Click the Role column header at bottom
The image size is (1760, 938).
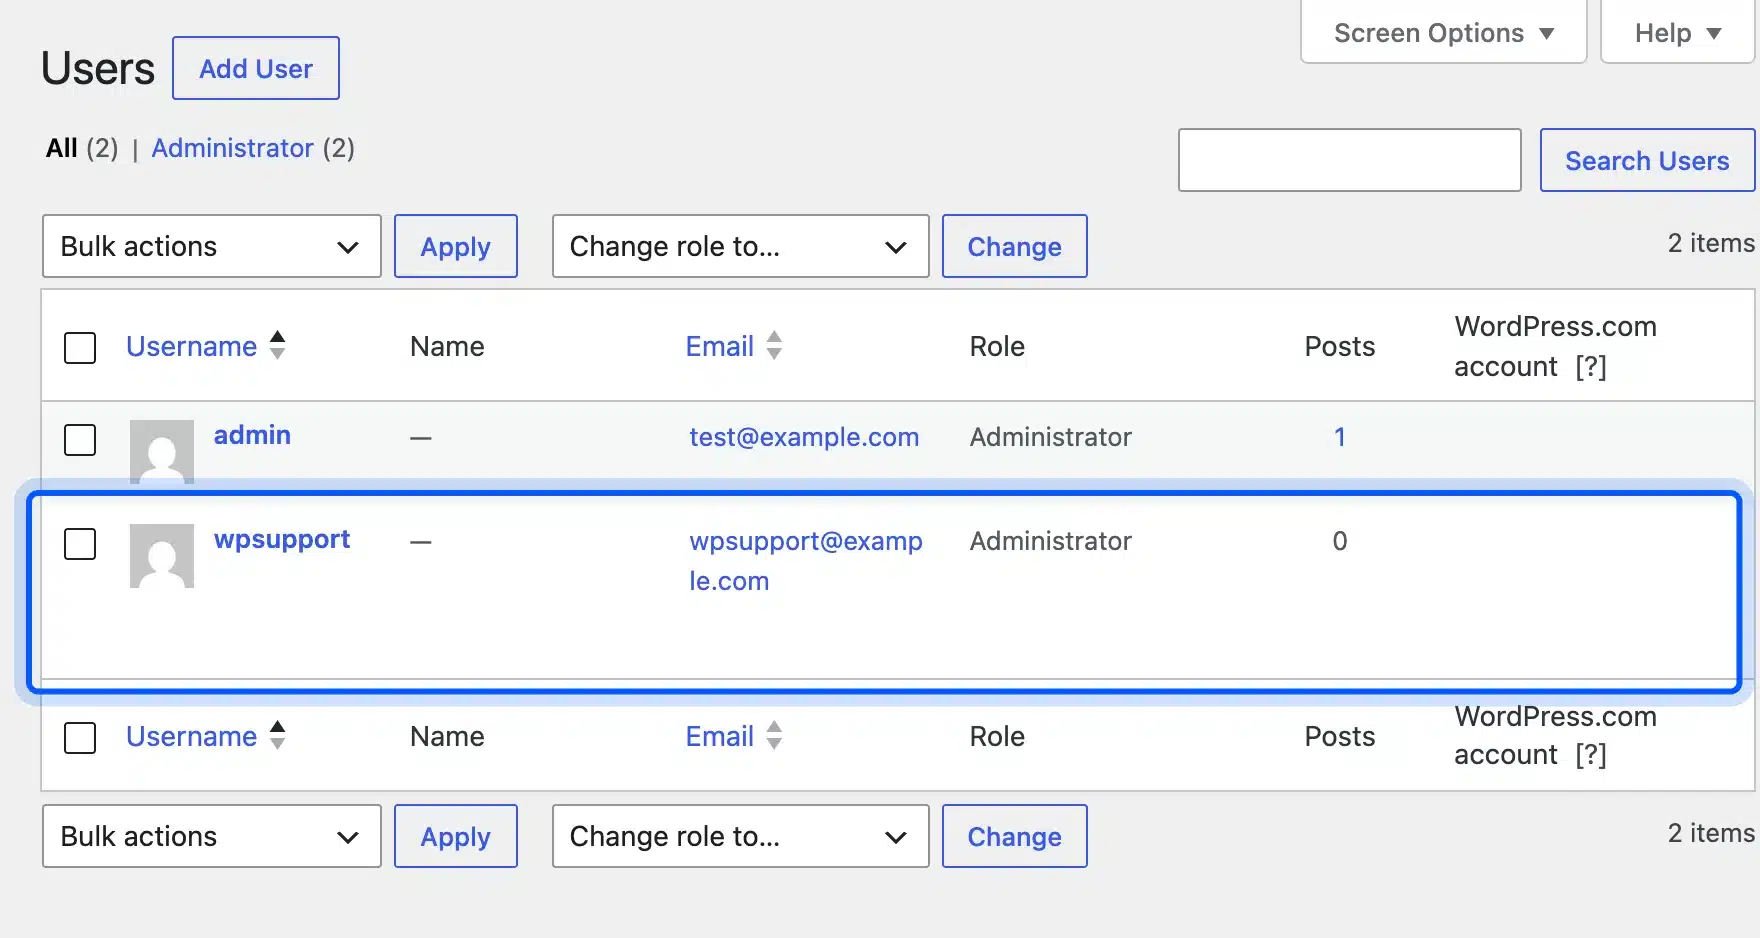997,736
